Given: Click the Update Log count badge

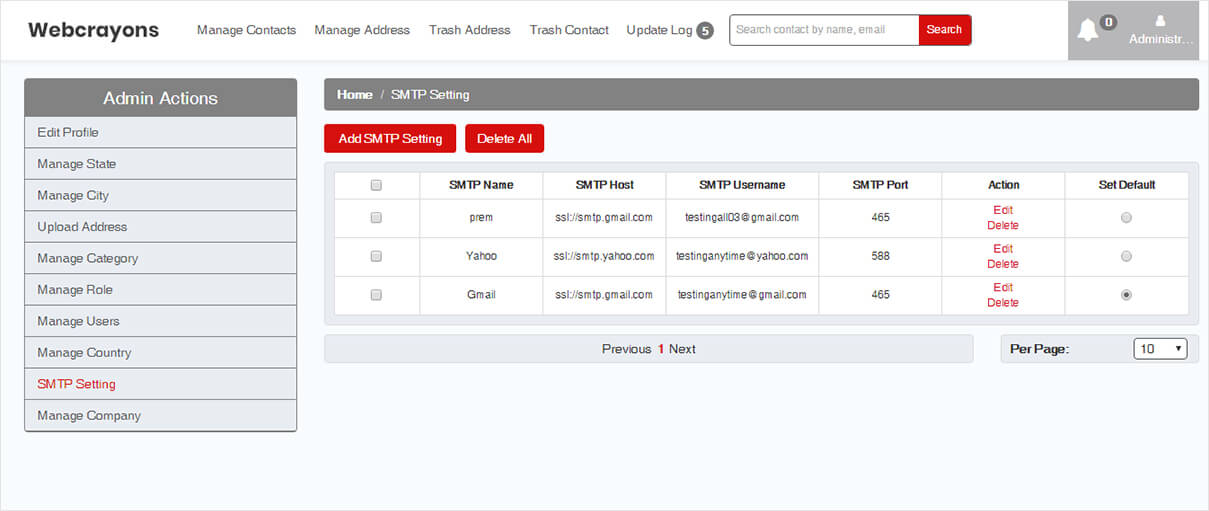Looking at the screenshot, I should pyautogui.click(x=705, y=31).
